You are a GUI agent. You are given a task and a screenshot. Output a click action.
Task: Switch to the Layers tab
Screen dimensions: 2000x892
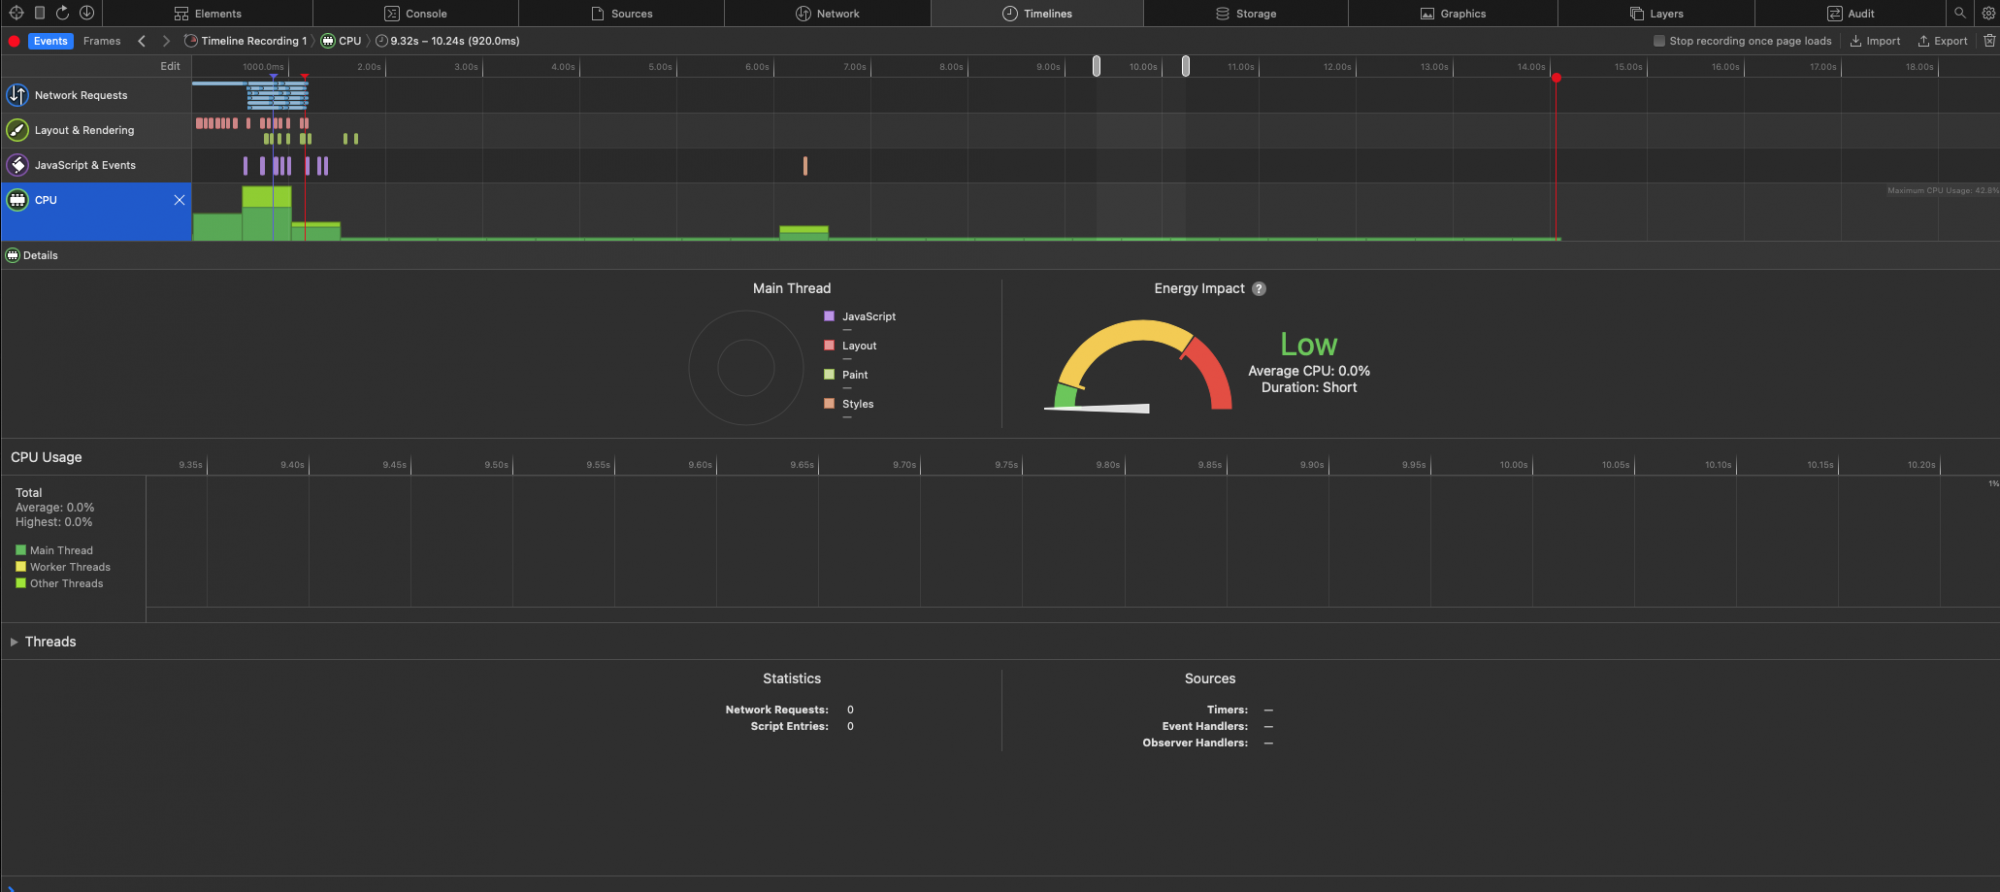pos(1657,13)
